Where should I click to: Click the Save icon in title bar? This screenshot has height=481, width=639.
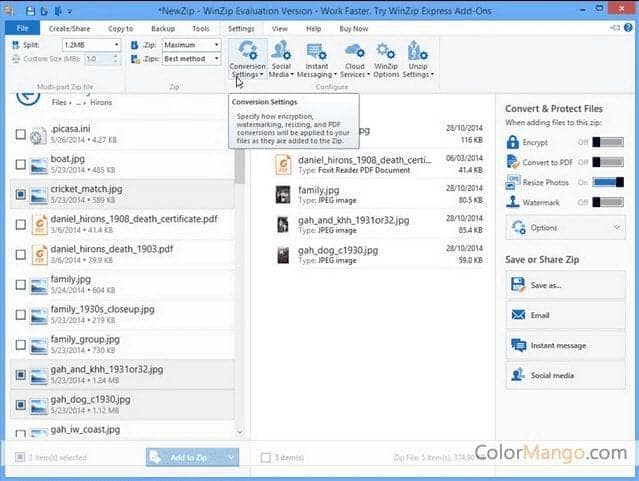click(x=30, y=11)
